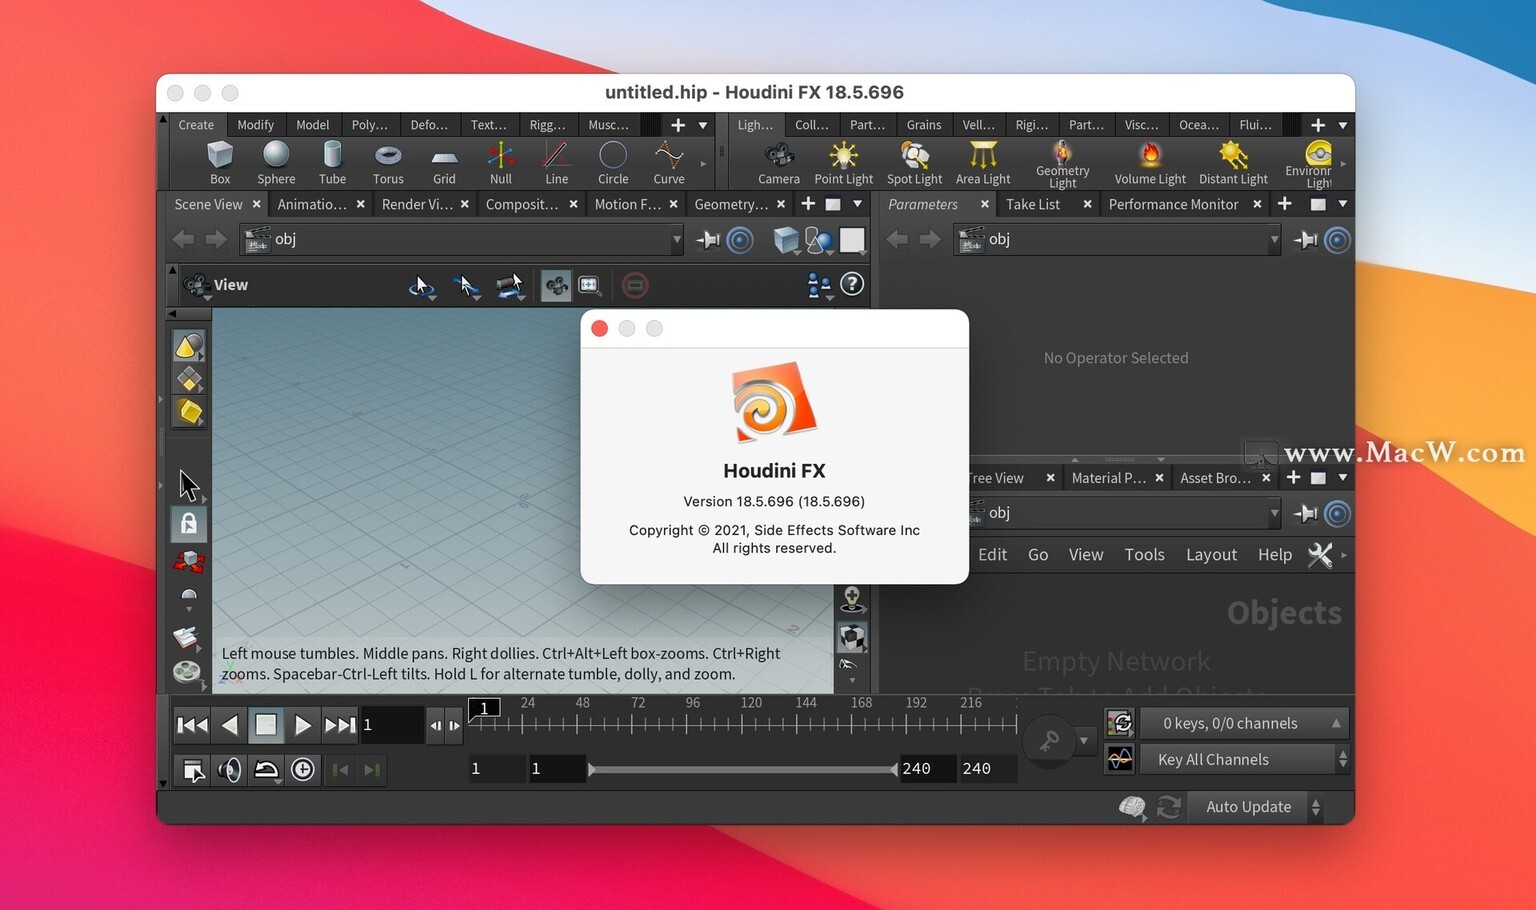Viewport: 1536px width, 910px height.
Task: Click the current frame number field
Action: pos(392,724)
